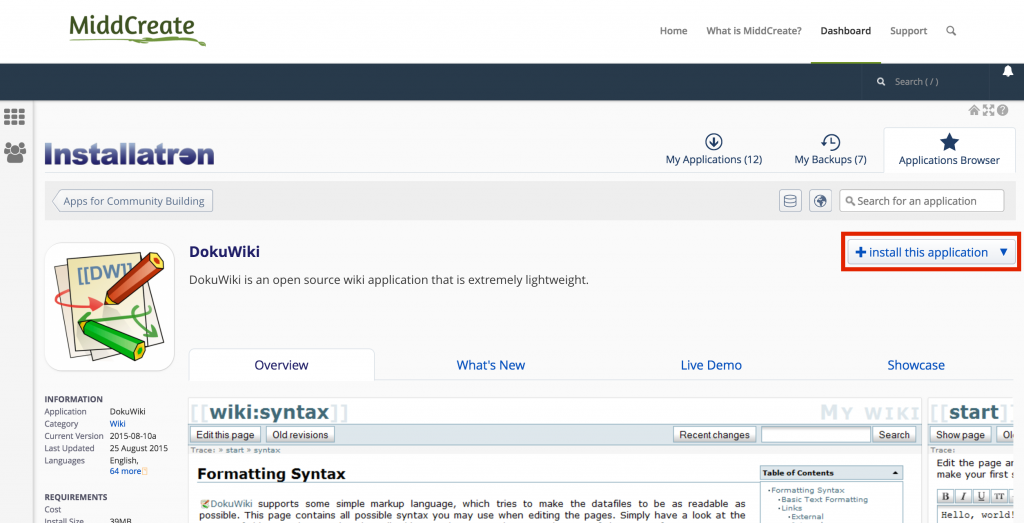Screen dimensions: 1024x523
Task: Go to the Dashboard menu item
Action: pos(846,31)
